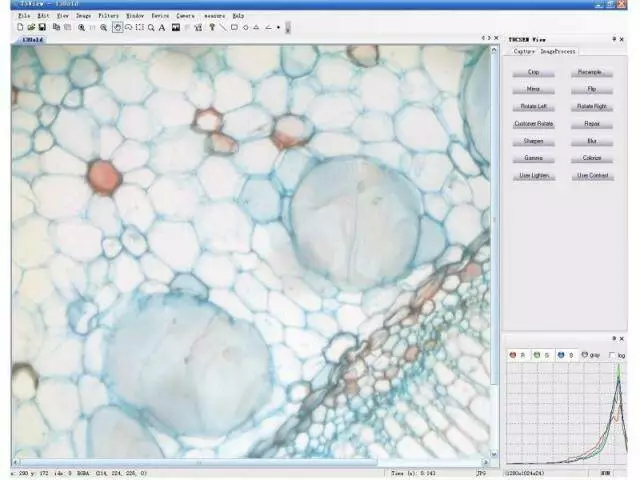Viewport: 640px width, 480px height.
Task: Toggle the red channel in histogram
Action: [514, 354]
